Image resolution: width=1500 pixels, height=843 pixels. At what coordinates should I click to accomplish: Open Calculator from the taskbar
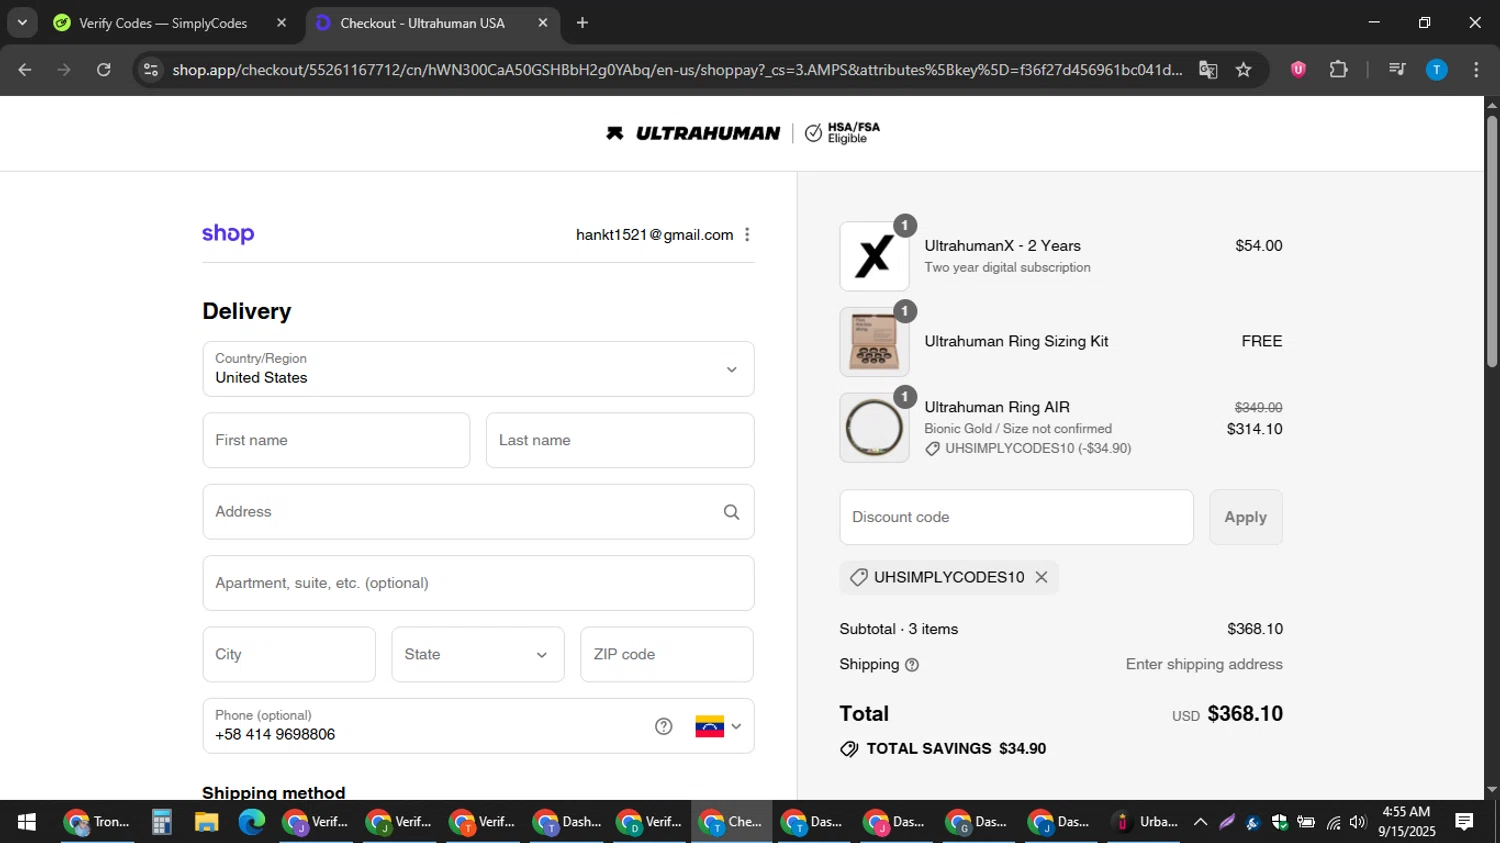point(162,822)
